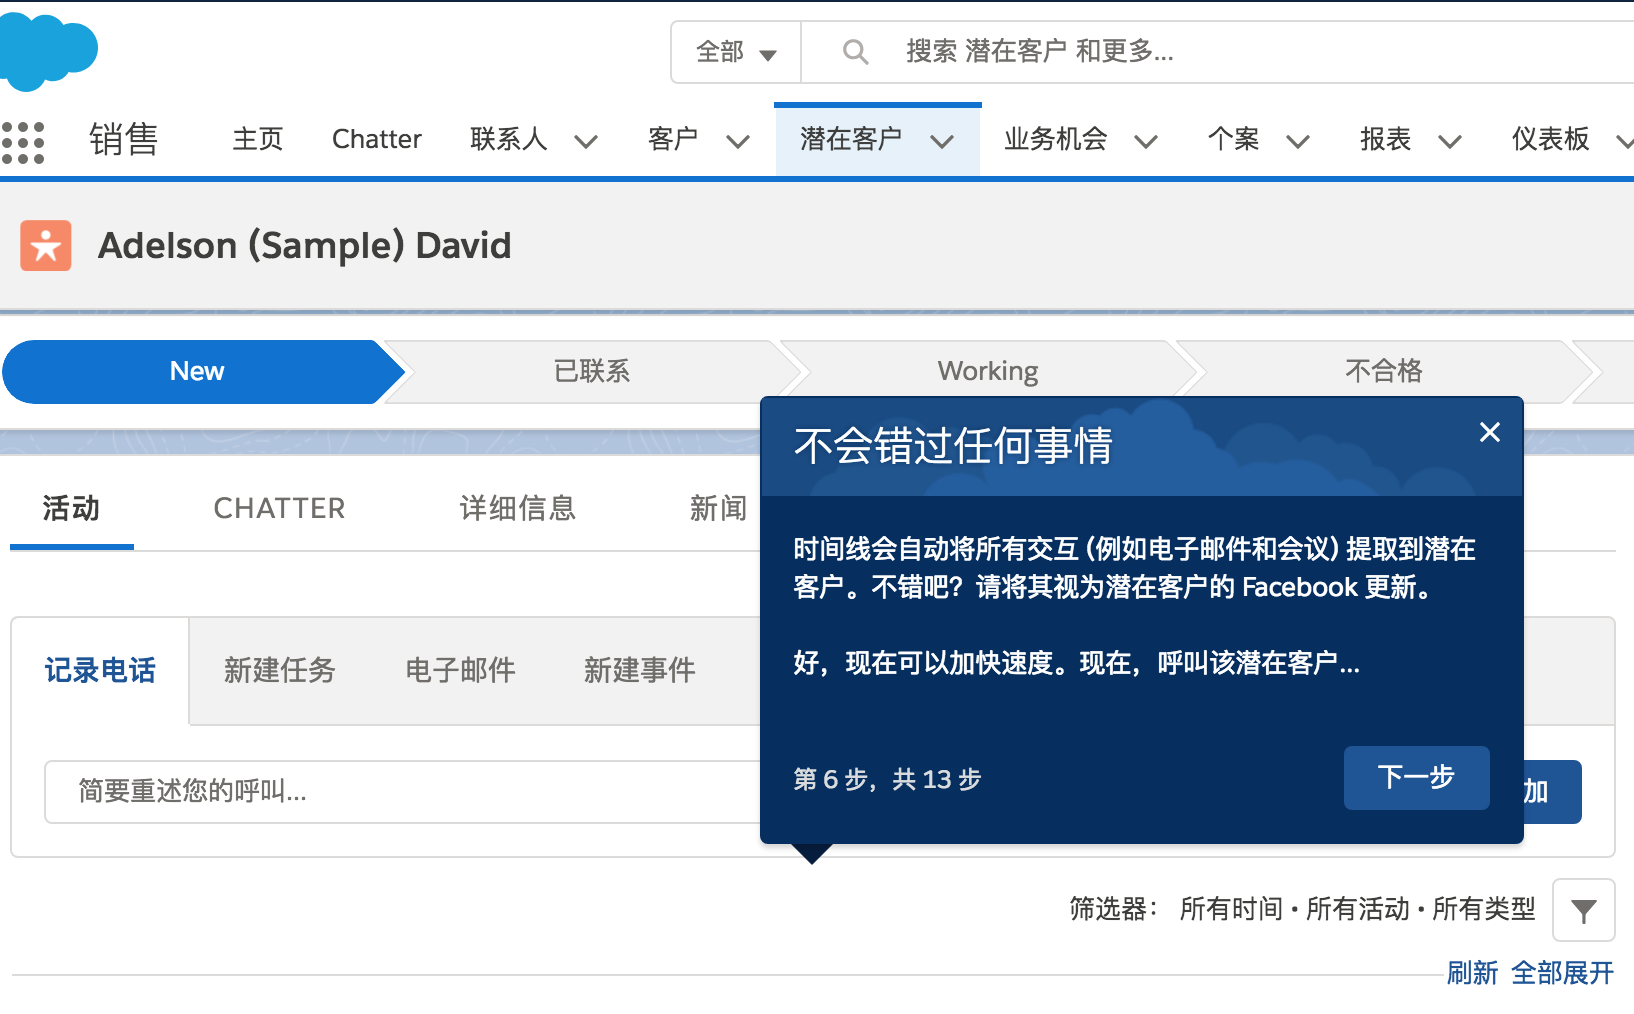Go to the 客户 tab

pos(673,139)
